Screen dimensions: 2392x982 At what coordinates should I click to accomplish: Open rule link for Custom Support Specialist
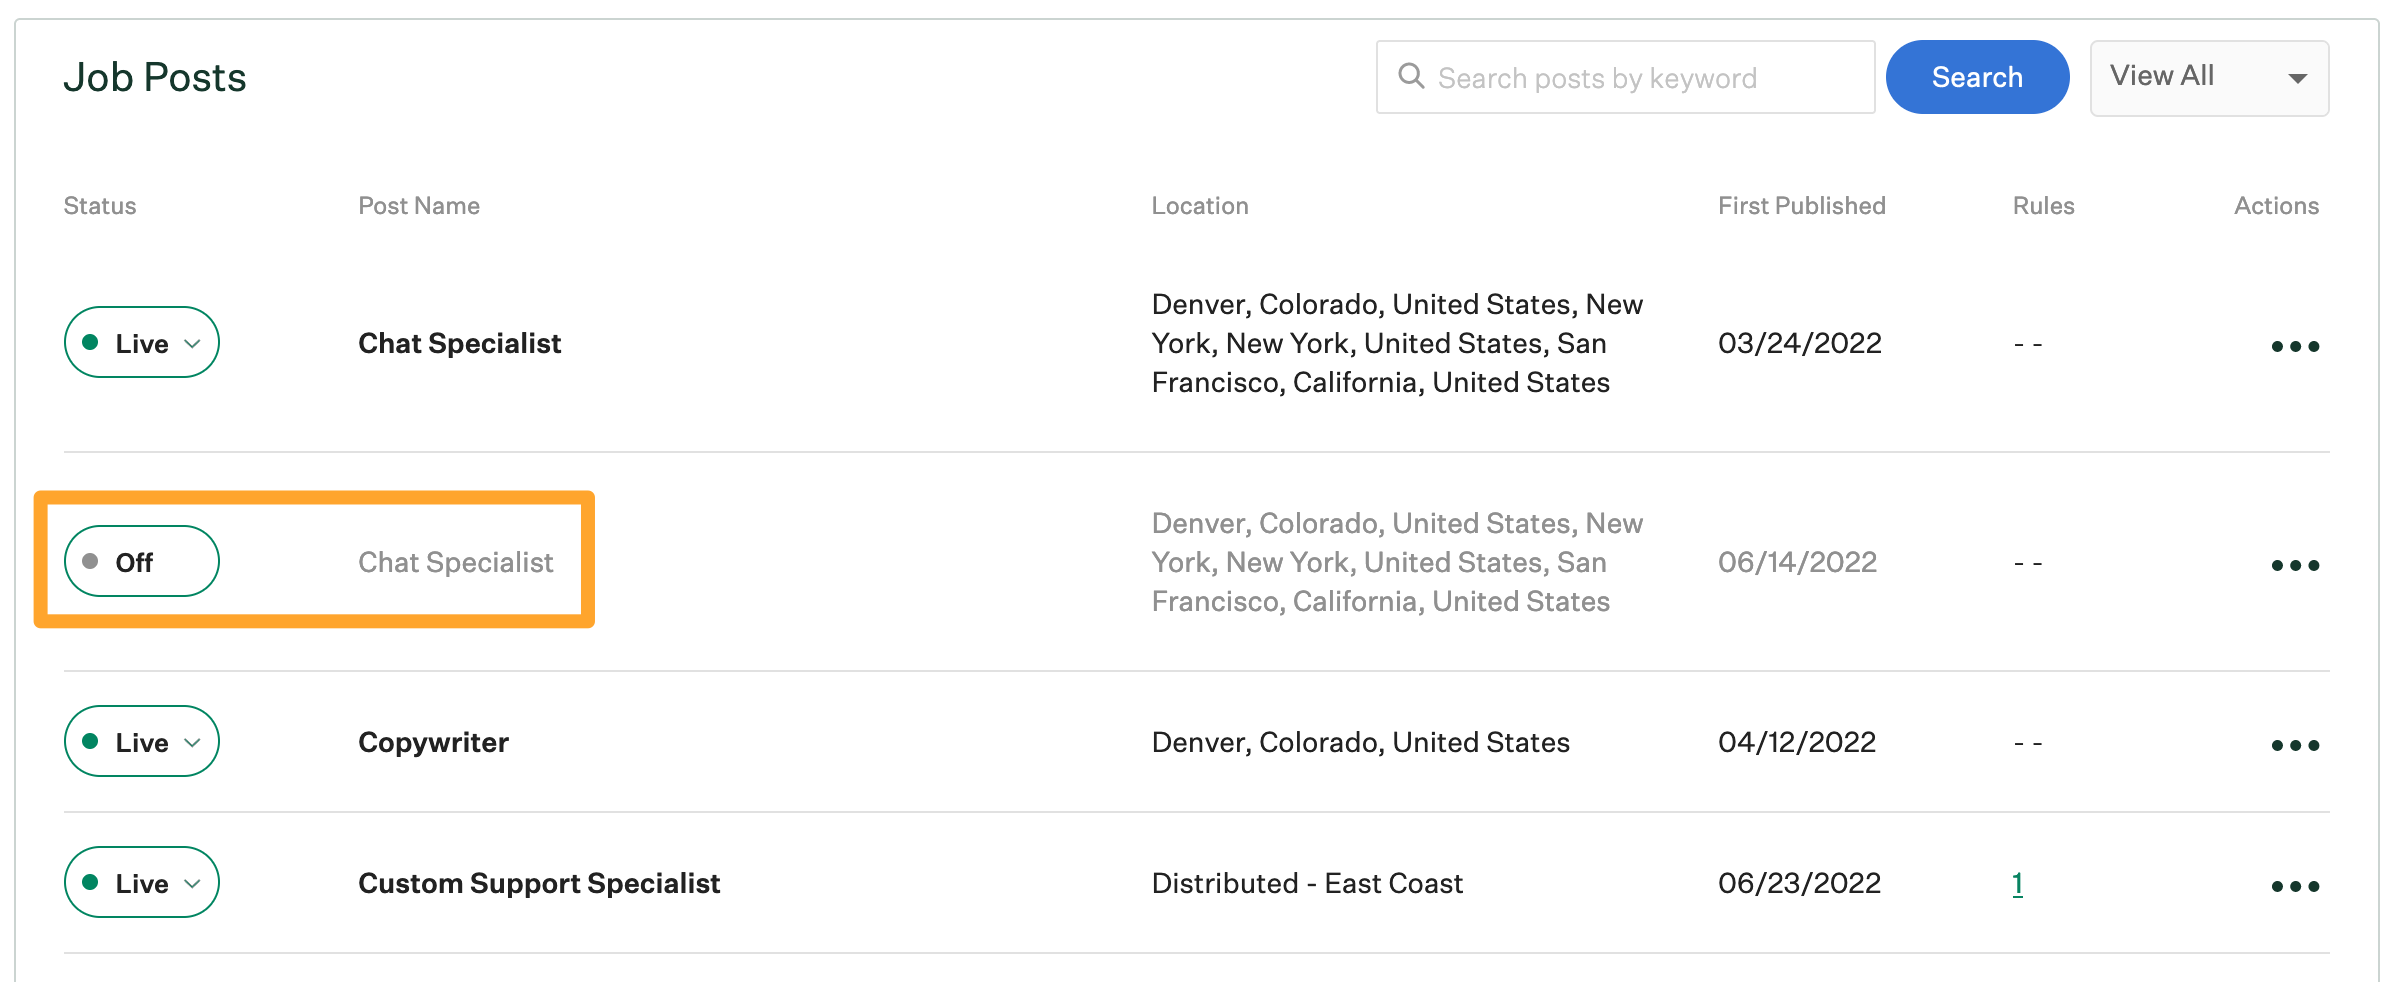(x=2017, y=884)
